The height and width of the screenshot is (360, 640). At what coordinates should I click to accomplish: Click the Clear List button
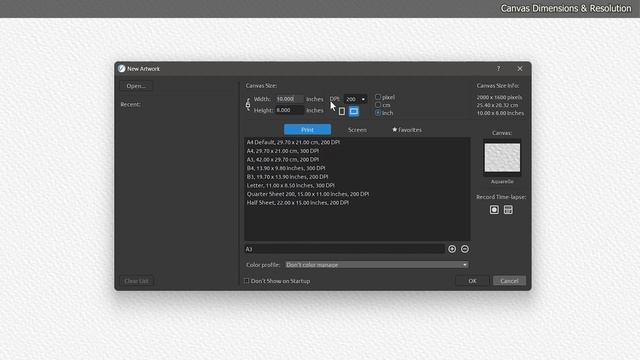click(136, 281)
